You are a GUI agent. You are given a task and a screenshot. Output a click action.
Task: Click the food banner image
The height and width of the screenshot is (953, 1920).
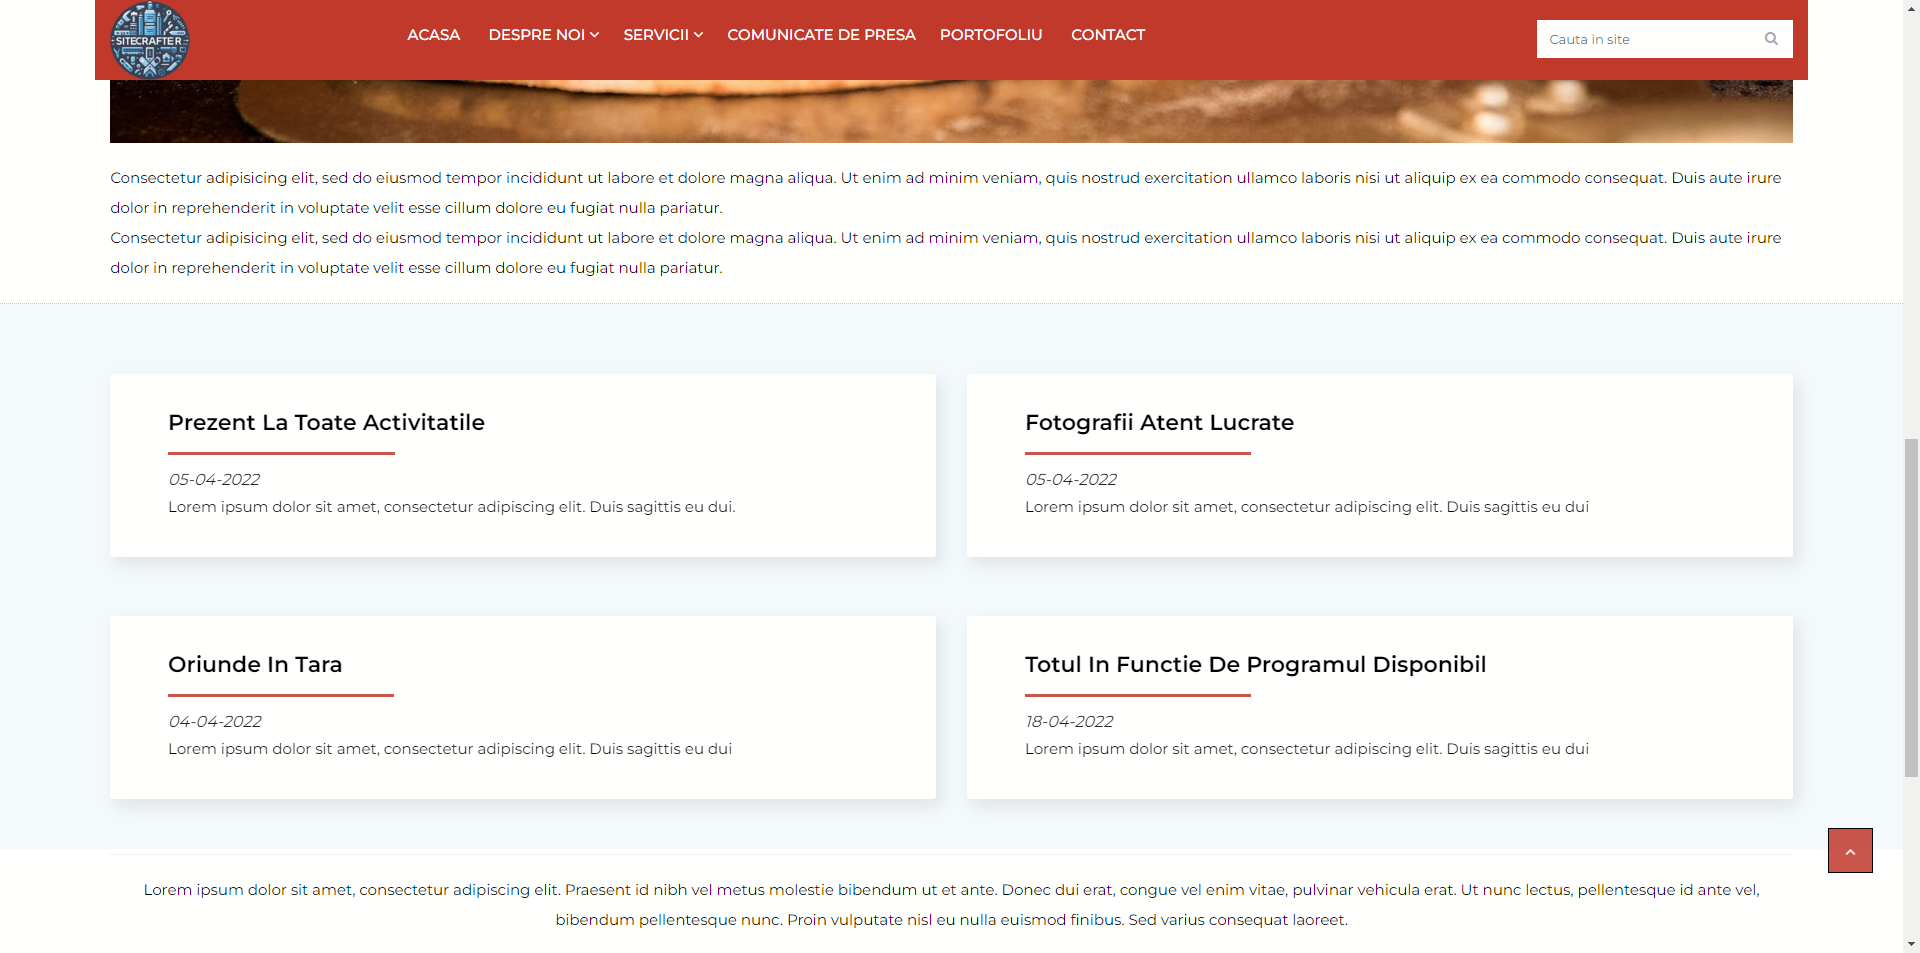[x=950, y=111]
